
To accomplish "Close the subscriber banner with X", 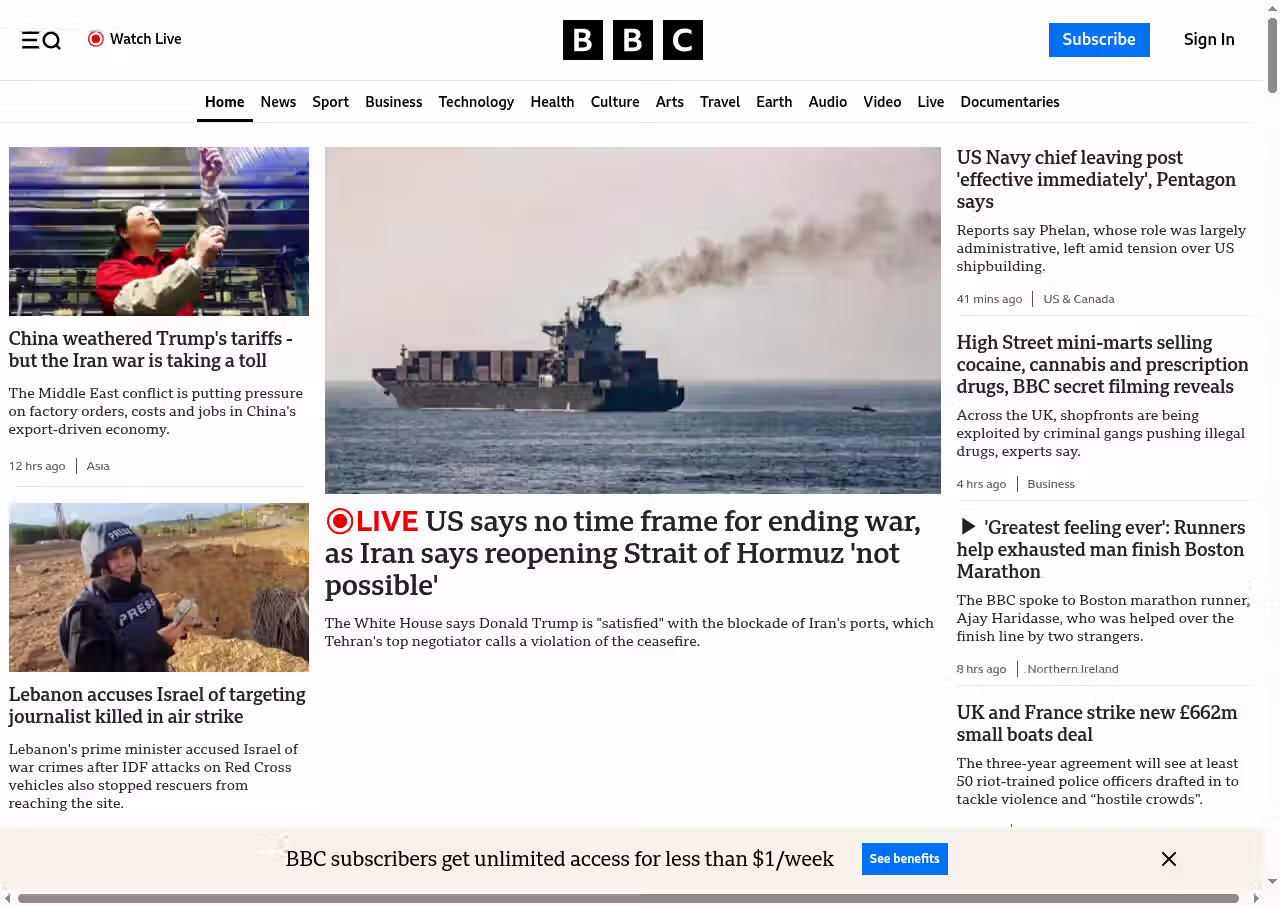I will tap(1168, 859).
